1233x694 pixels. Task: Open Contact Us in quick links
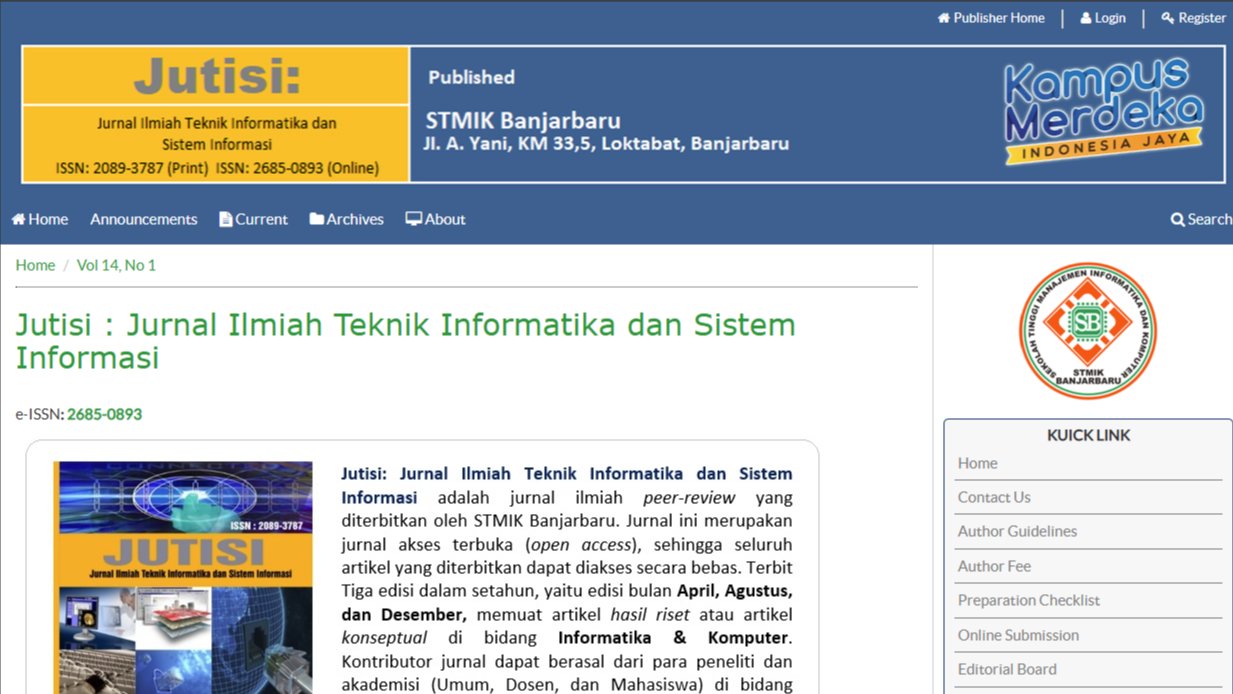(x=993, y=497)
